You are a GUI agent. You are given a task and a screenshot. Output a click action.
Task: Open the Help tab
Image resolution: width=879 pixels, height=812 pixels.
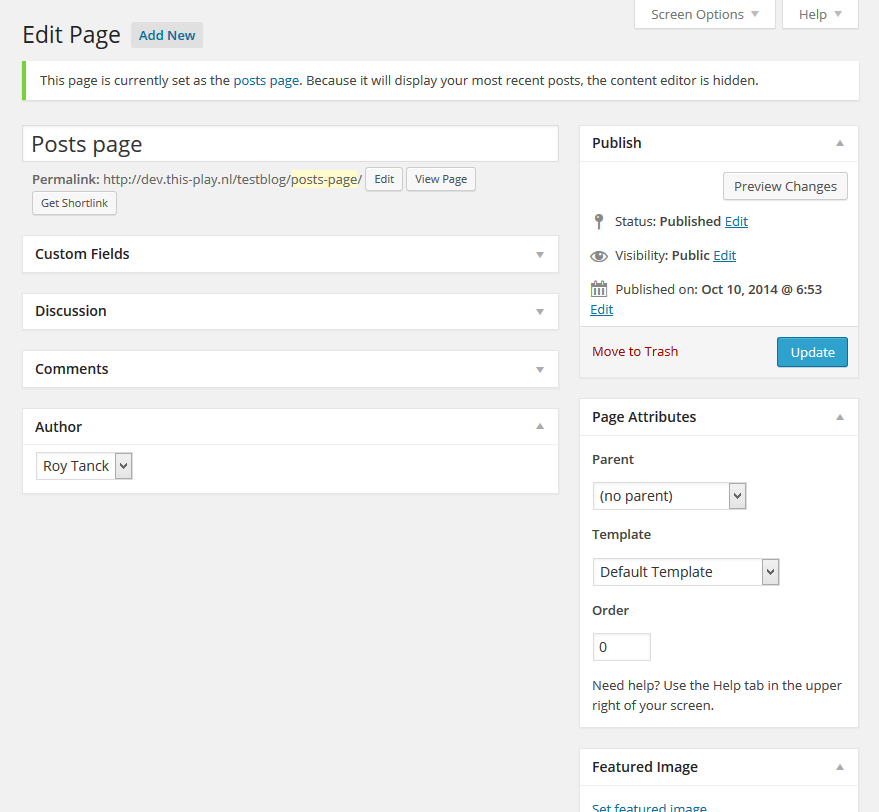coord(820,15)
